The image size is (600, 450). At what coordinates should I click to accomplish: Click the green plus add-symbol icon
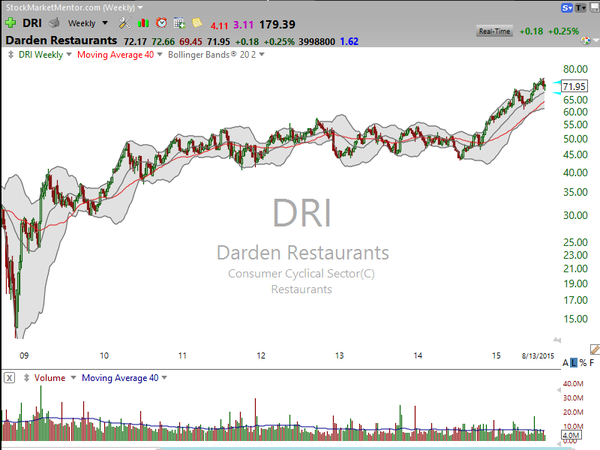10,23
